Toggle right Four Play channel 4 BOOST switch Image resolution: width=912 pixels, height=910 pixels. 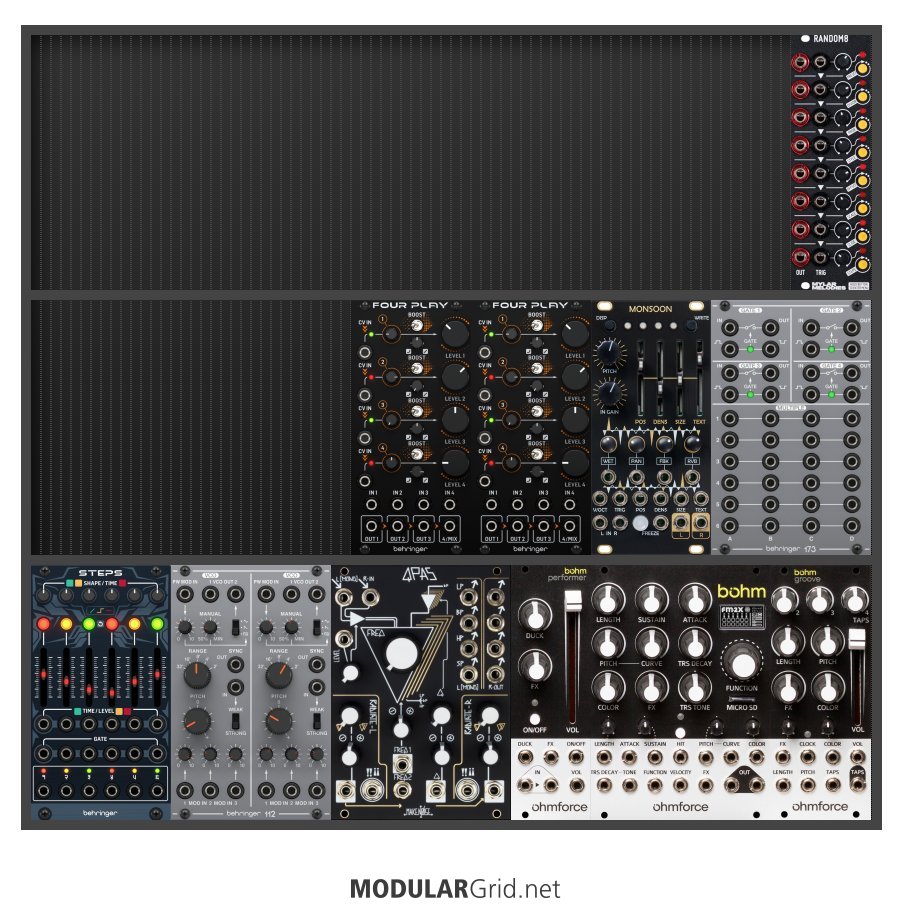537,454
